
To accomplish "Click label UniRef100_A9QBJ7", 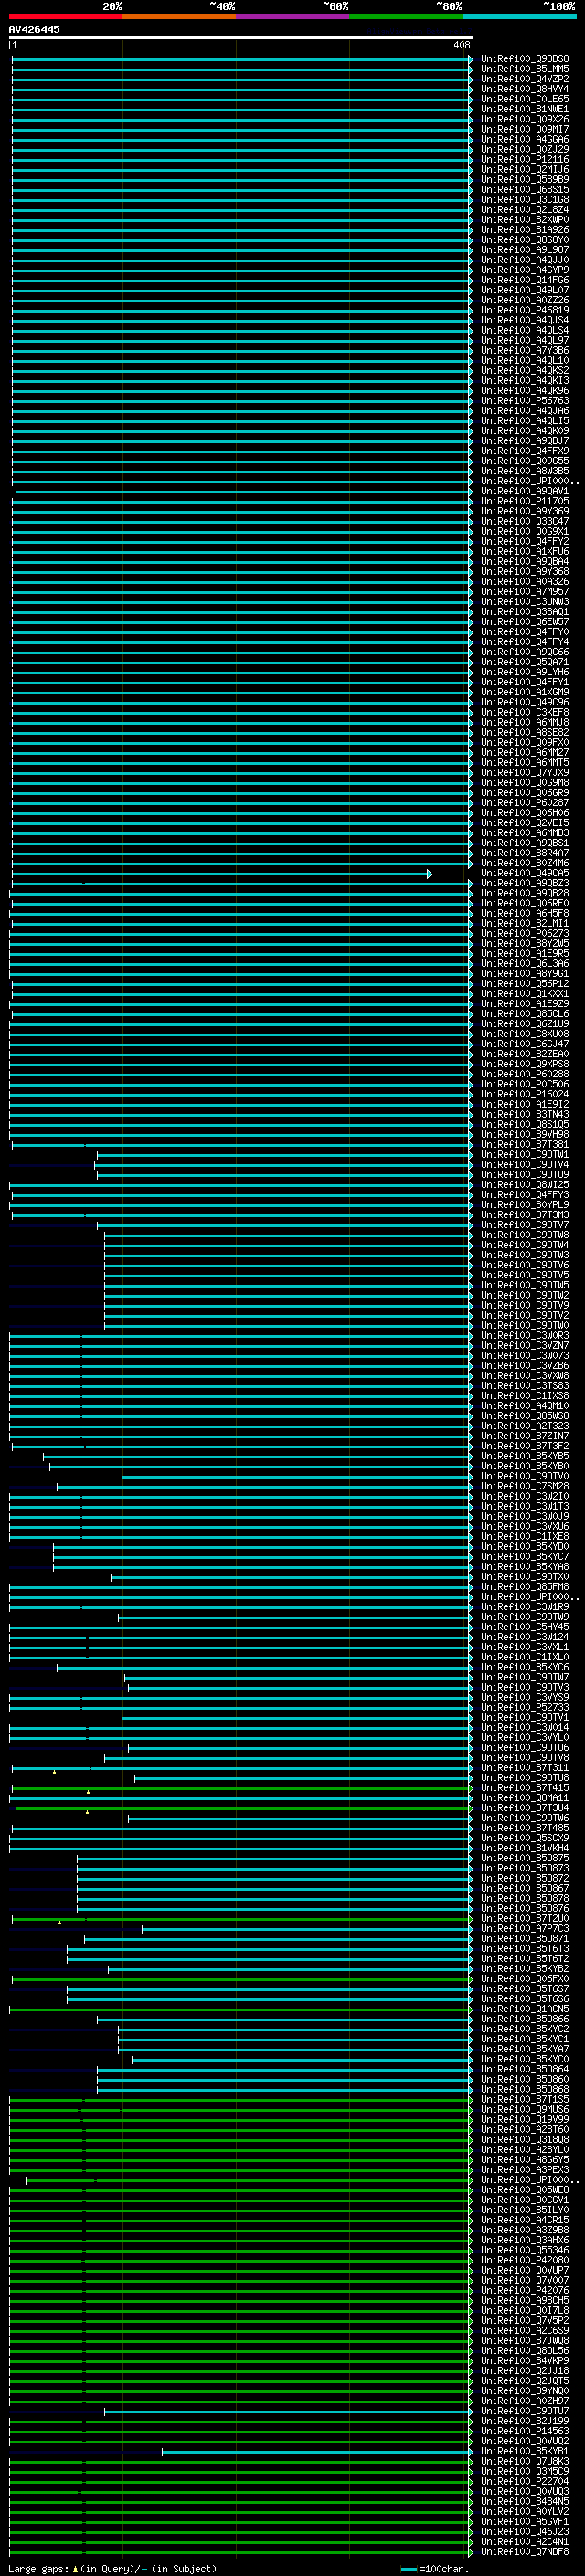I will click(525, 441).
